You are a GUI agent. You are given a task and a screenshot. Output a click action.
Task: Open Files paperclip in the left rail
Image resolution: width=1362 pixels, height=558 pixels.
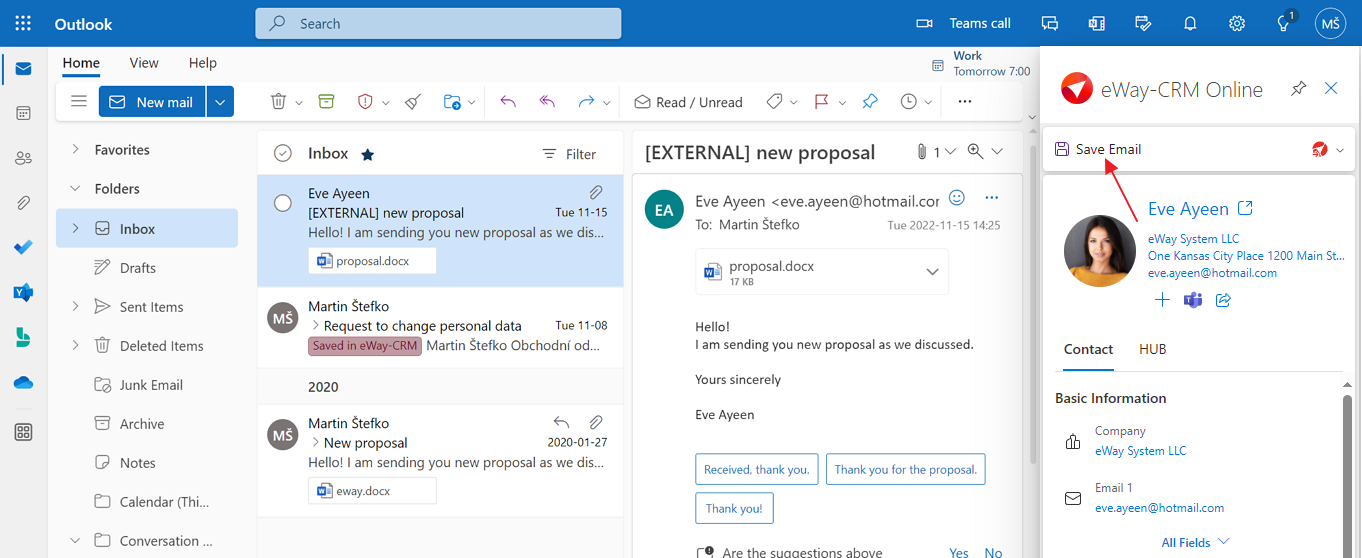23,202
